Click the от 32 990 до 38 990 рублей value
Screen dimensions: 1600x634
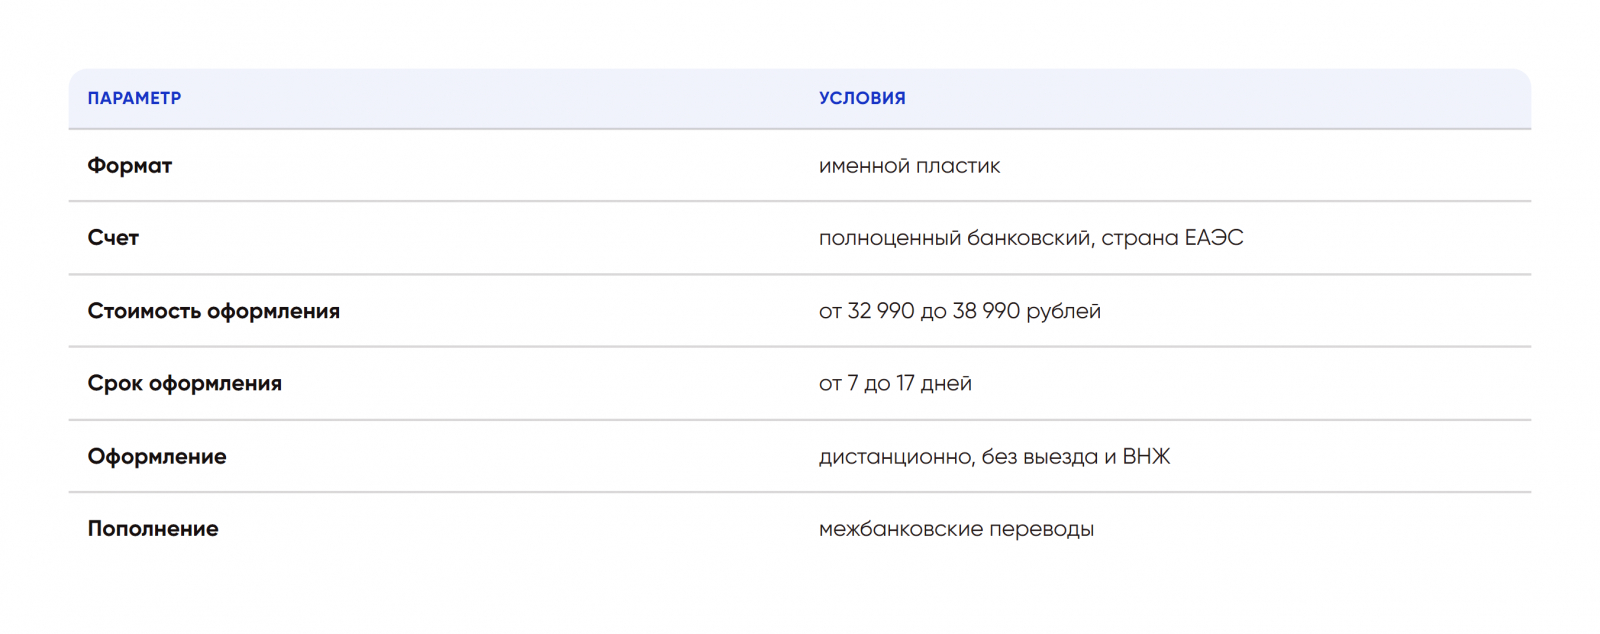pyautogui.click(x=960, y=311)
